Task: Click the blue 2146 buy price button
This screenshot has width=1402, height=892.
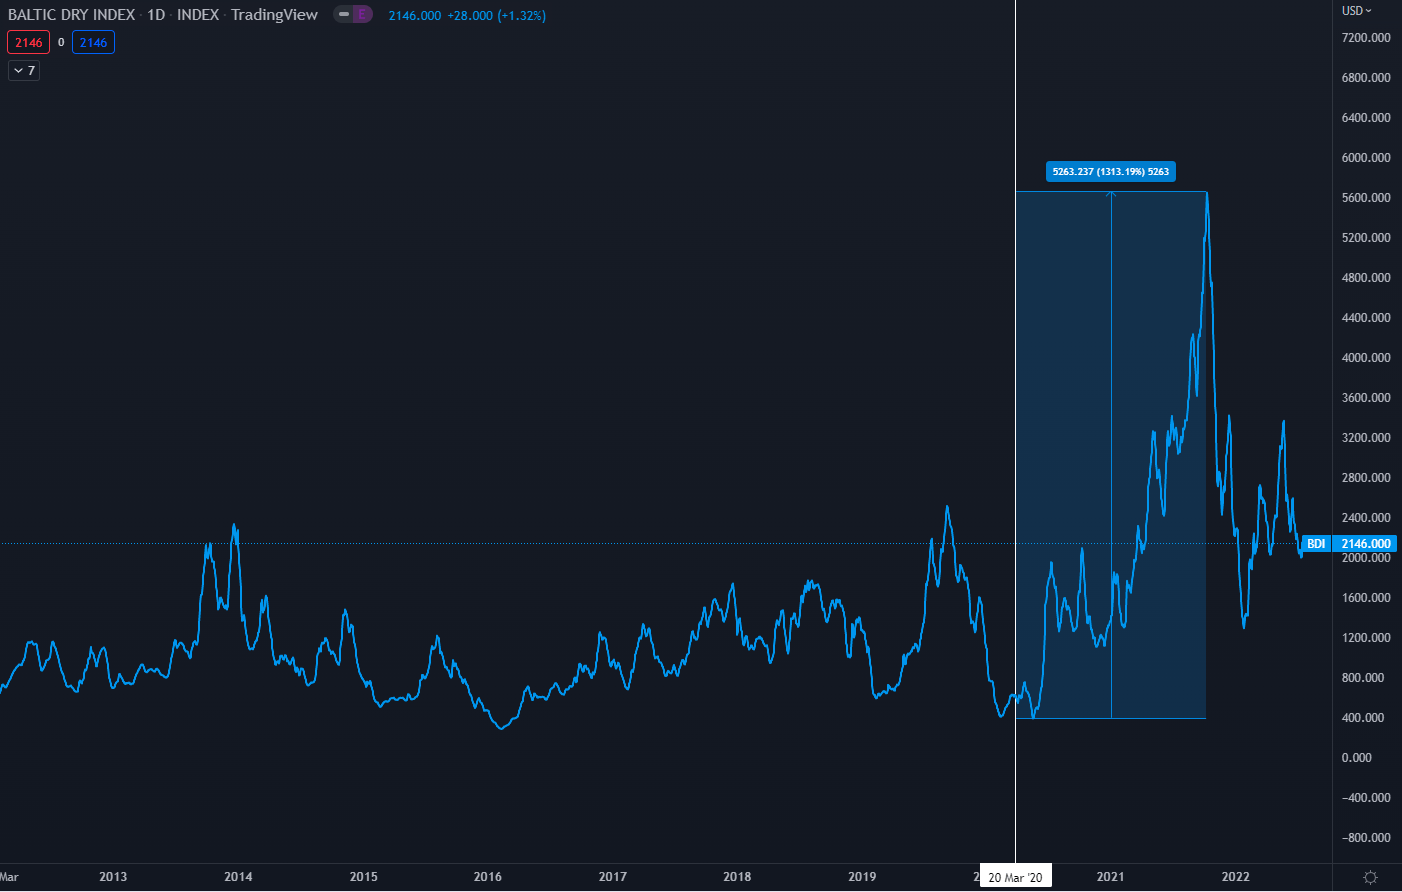Action: click(x=93, y=43)
